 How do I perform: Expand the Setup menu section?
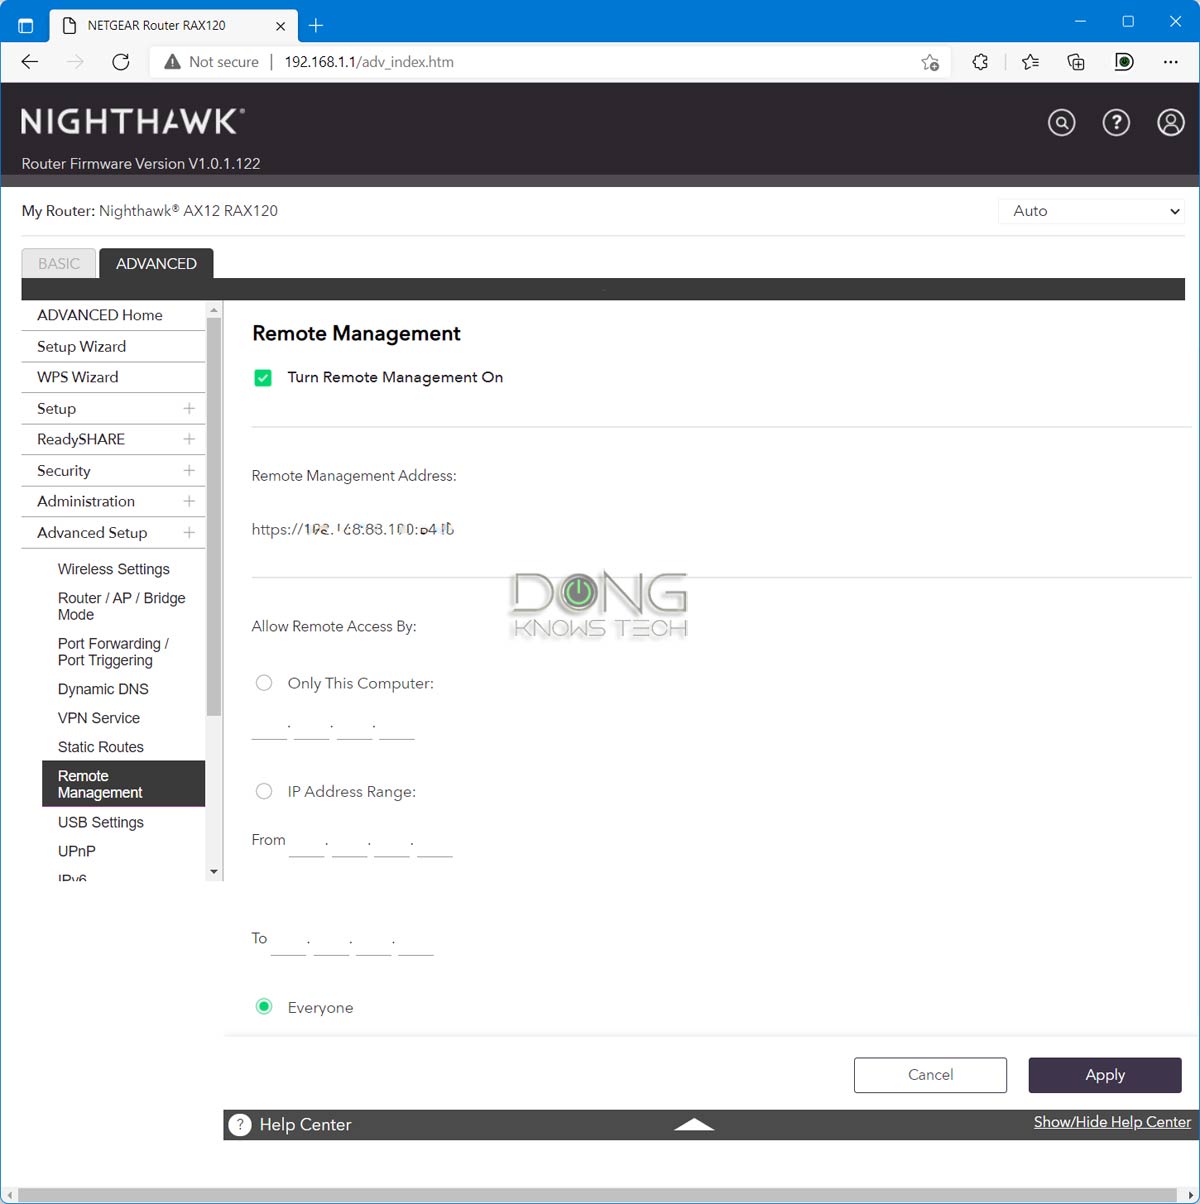pos(189,408)
